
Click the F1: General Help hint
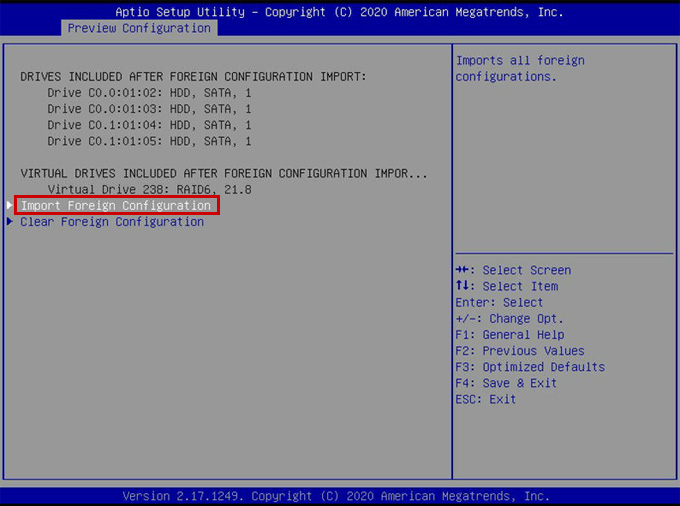(509, 335)
